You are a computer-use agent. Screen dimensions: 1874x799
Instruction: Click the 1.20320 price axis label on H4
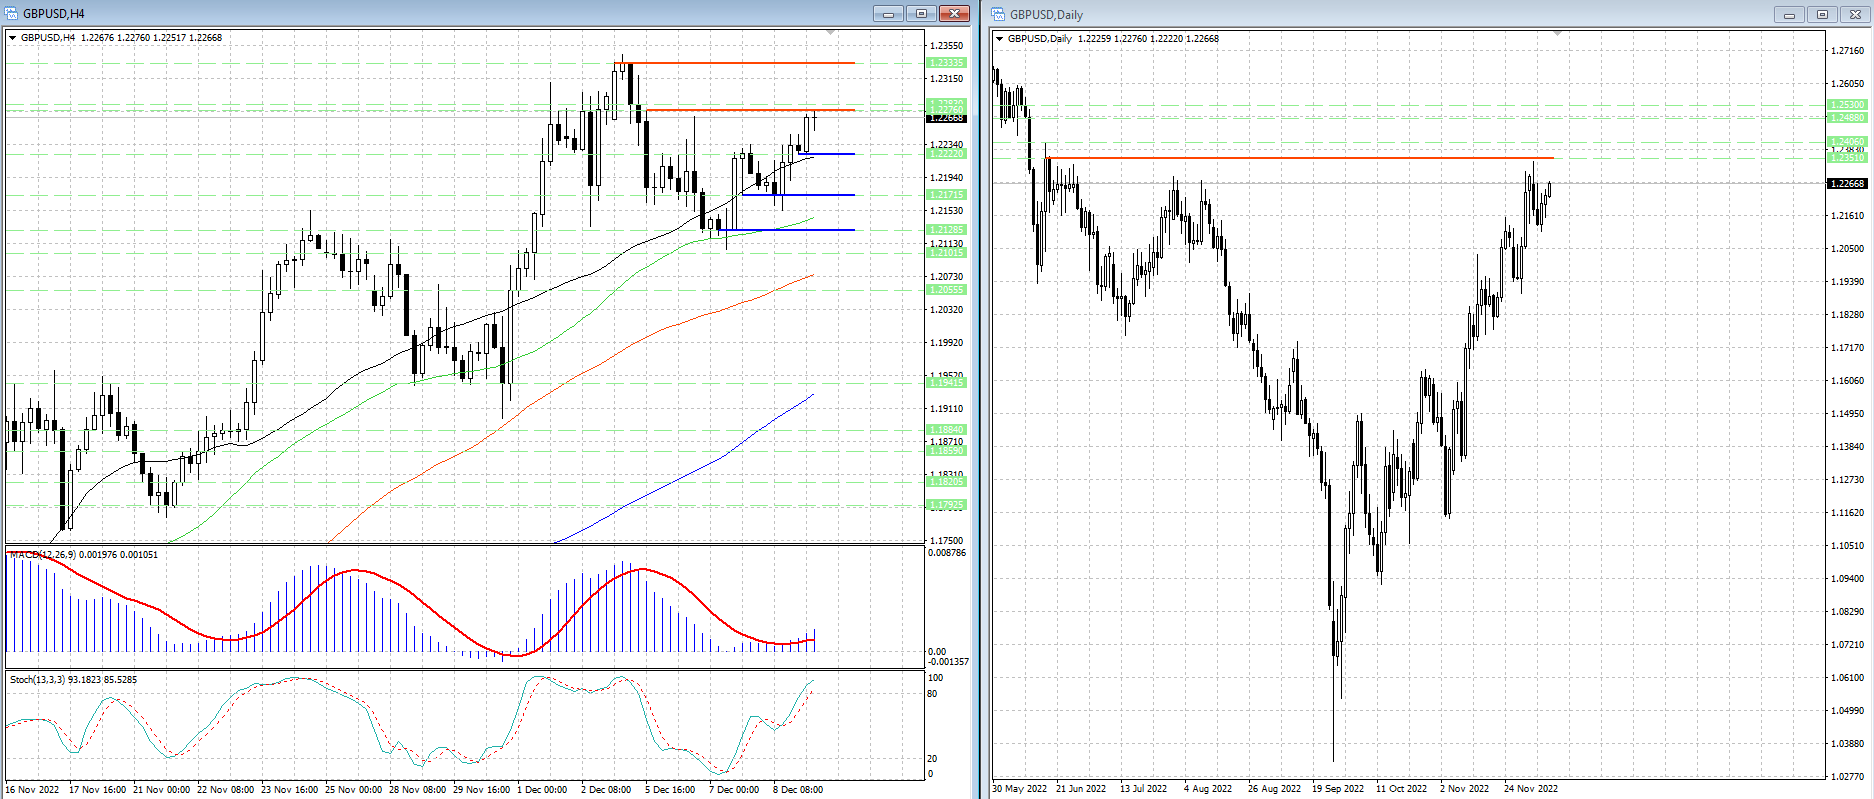click(x=946, y=310)
